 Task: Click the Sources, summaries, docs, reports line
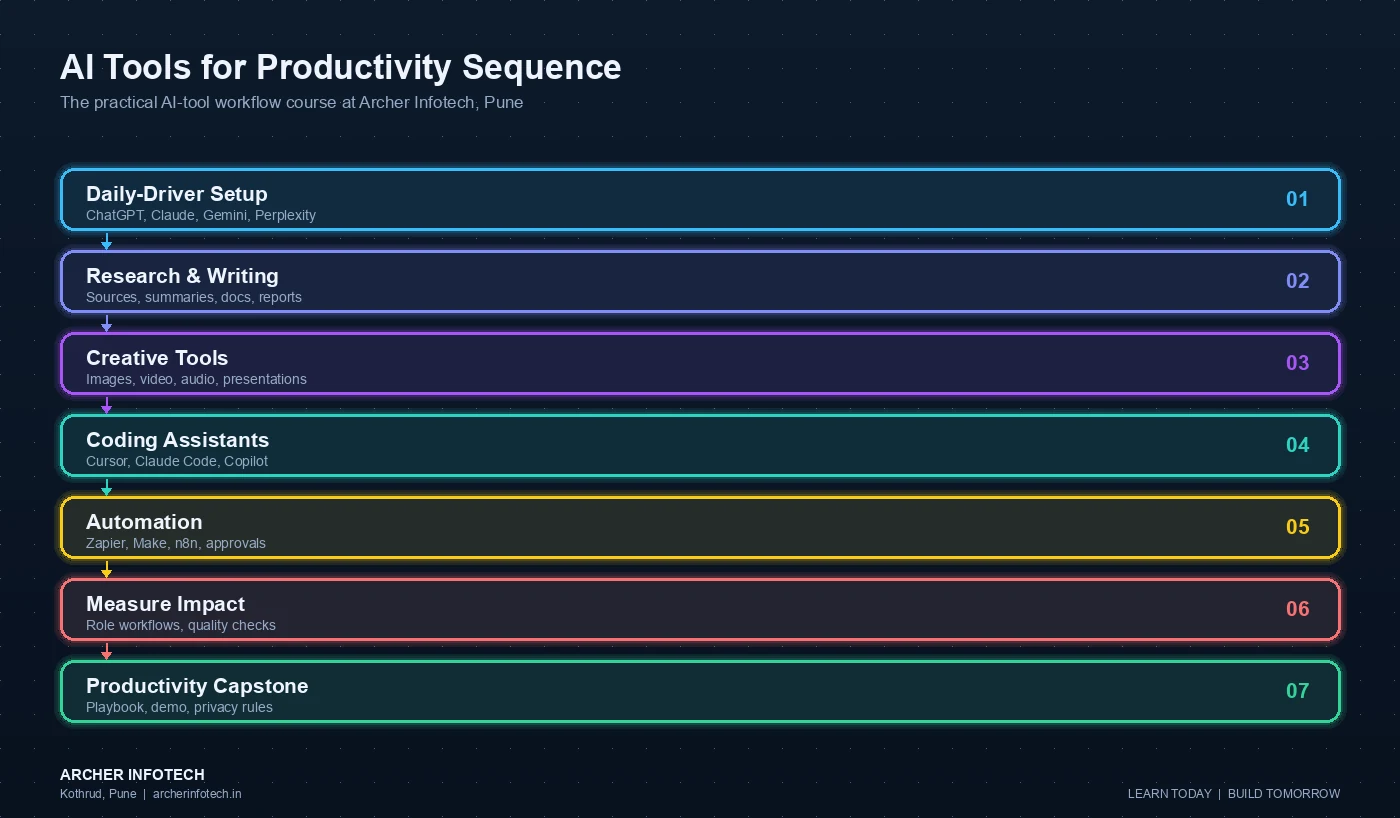pos(194,297)
